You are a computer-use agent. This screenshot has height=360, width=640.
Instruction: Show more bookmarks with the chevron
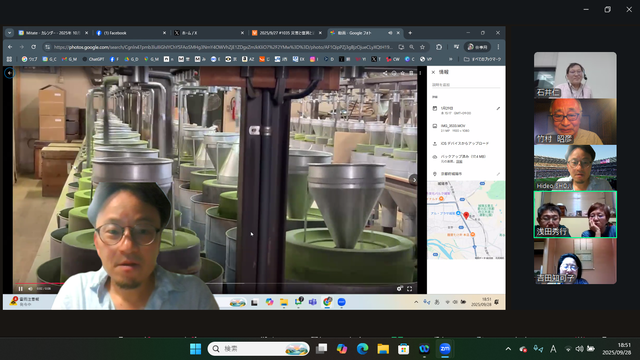click(x=451, y=59)
